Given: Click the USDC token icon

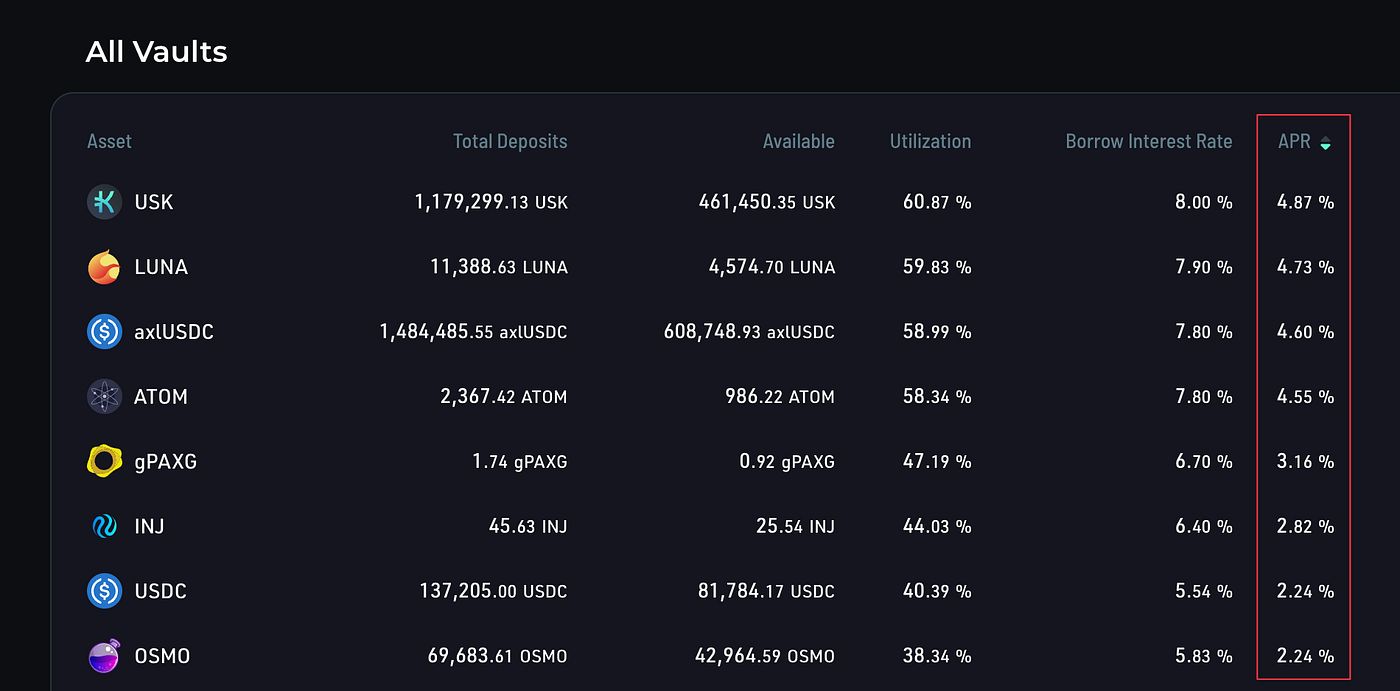Looking at the screenshot, I should 104,591.
